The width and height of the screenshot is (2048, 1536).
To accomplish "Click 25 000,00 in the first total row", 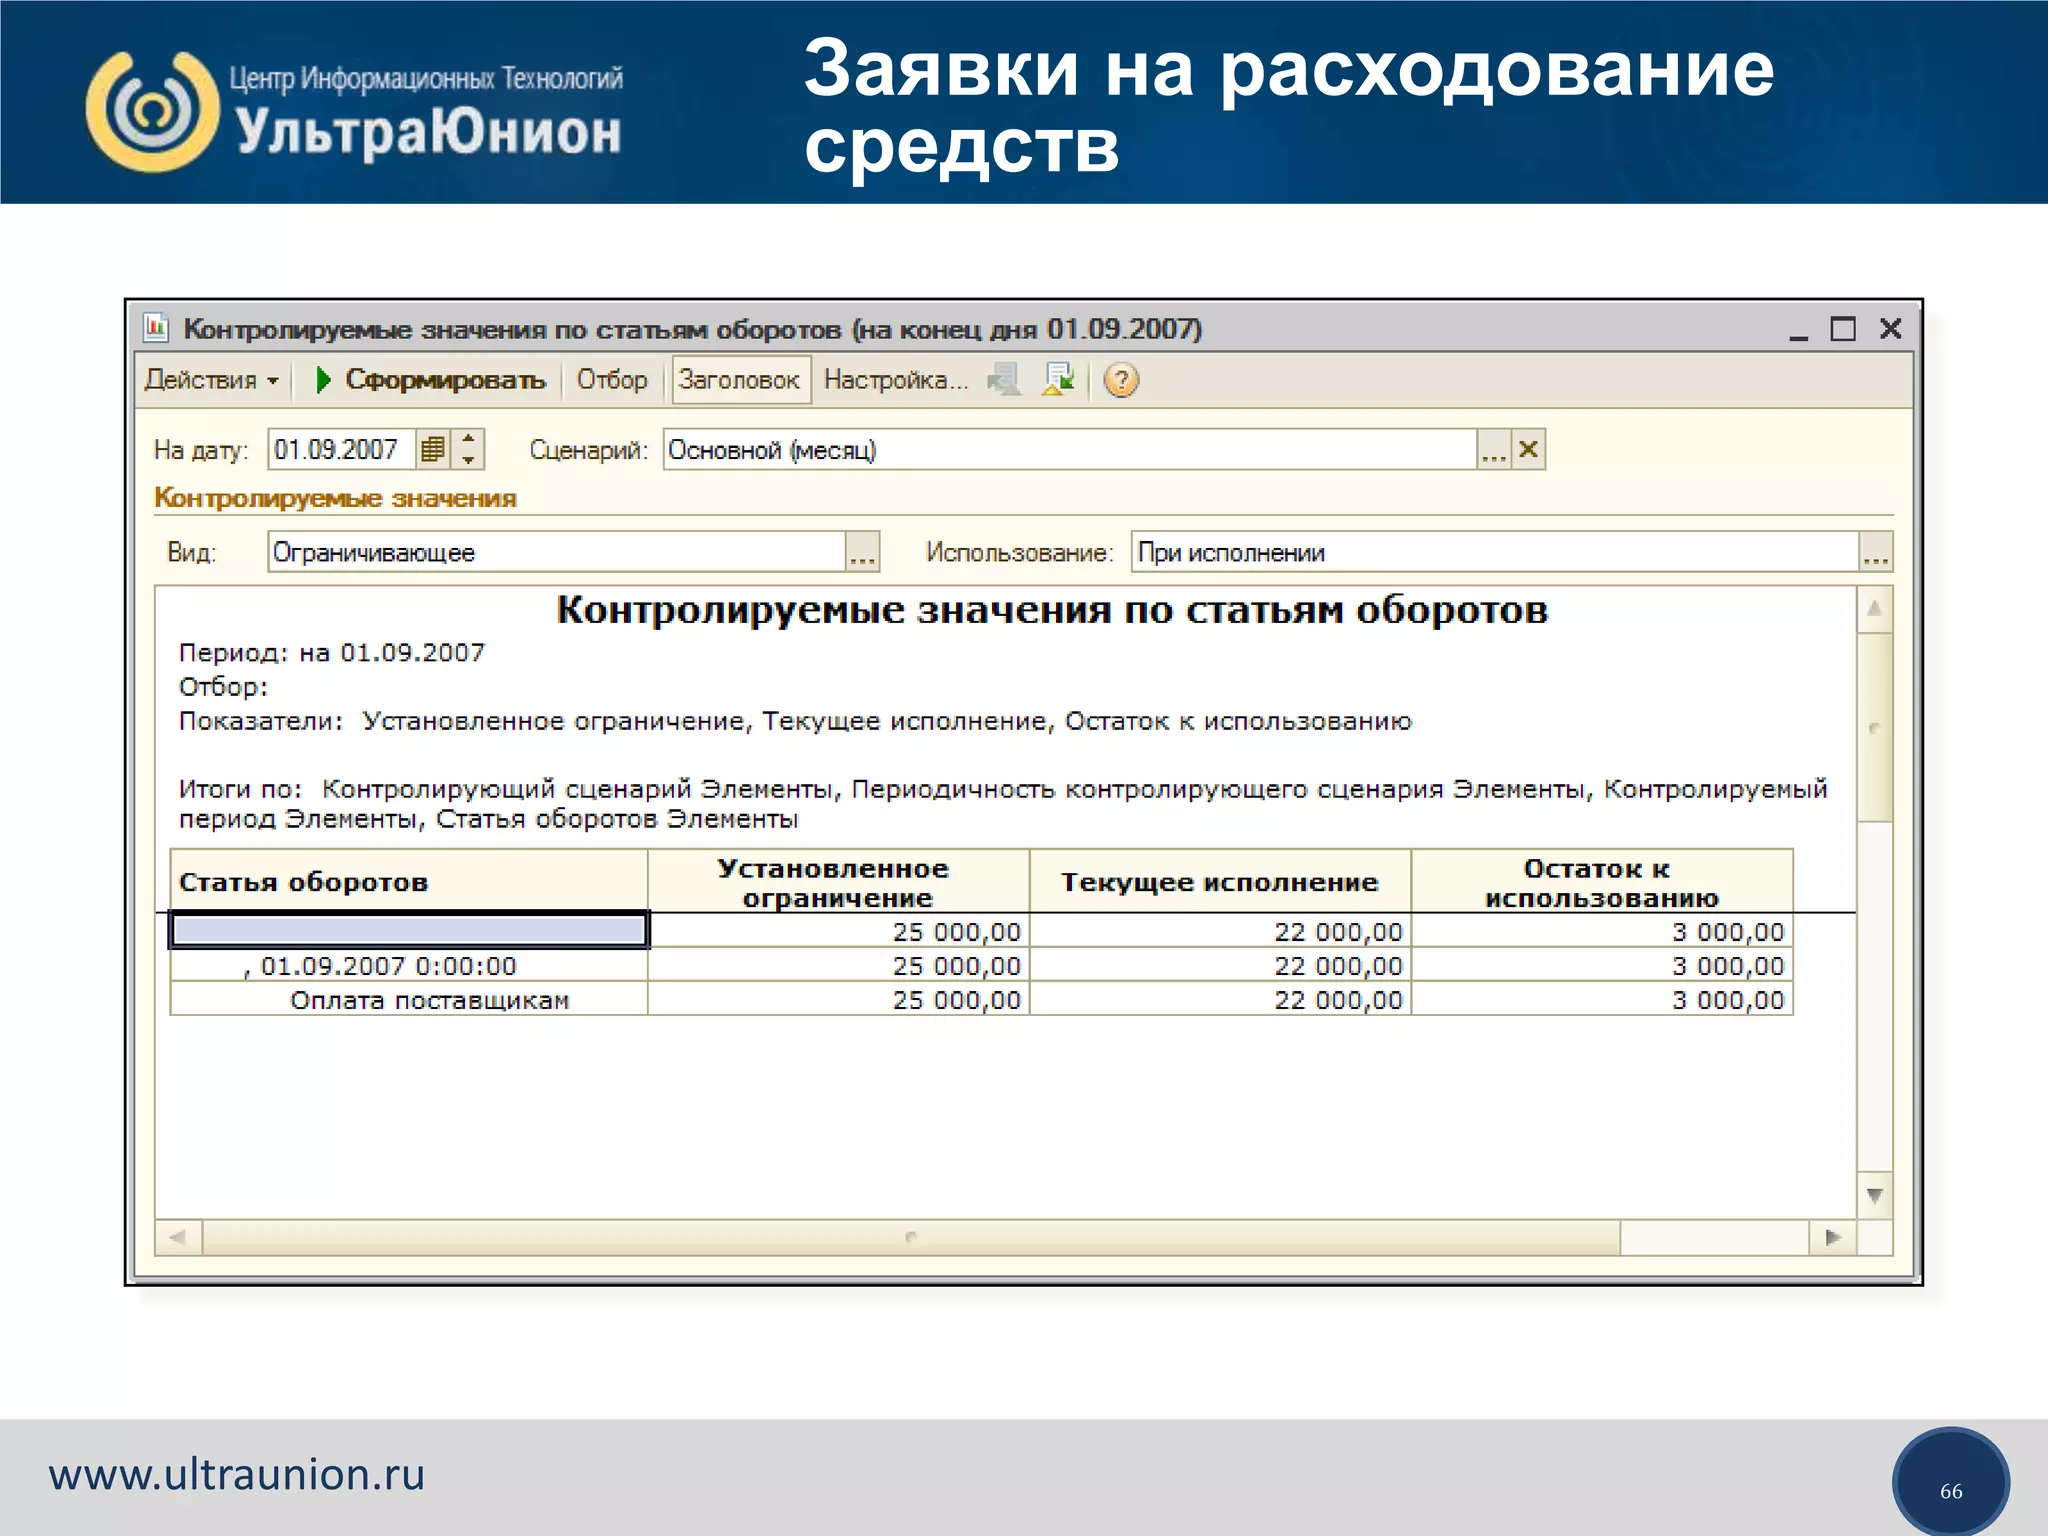I will [839, 931].
